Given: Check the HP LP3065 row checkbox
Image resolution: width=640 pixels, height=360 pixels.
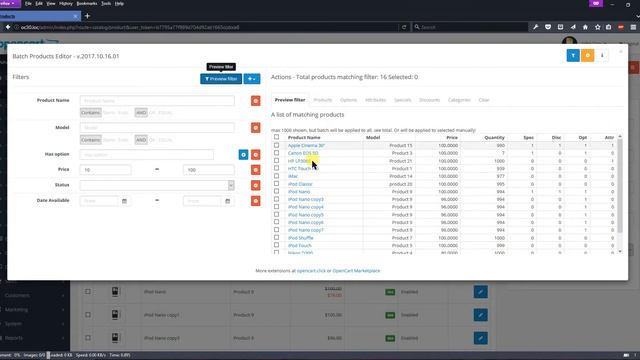Looking at the screenshot, I should [276, 160].
